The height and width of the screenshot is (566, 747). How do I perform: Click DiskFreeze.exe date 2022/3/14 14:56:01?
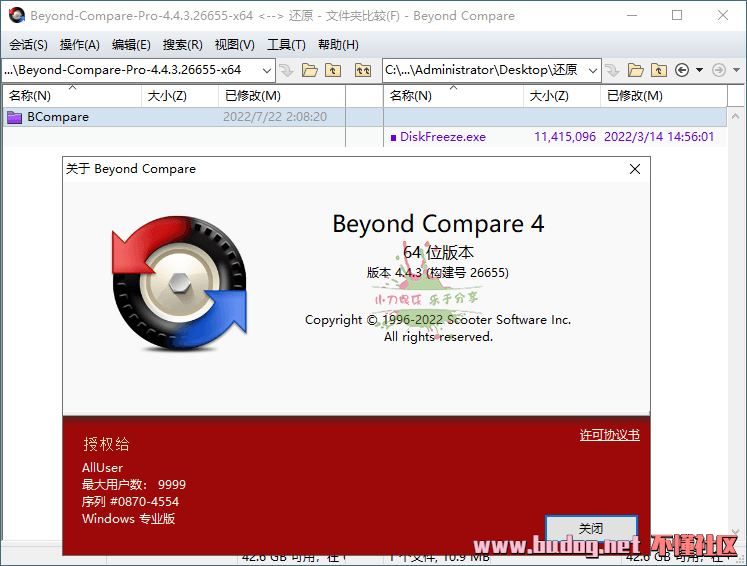pos(659,137)
